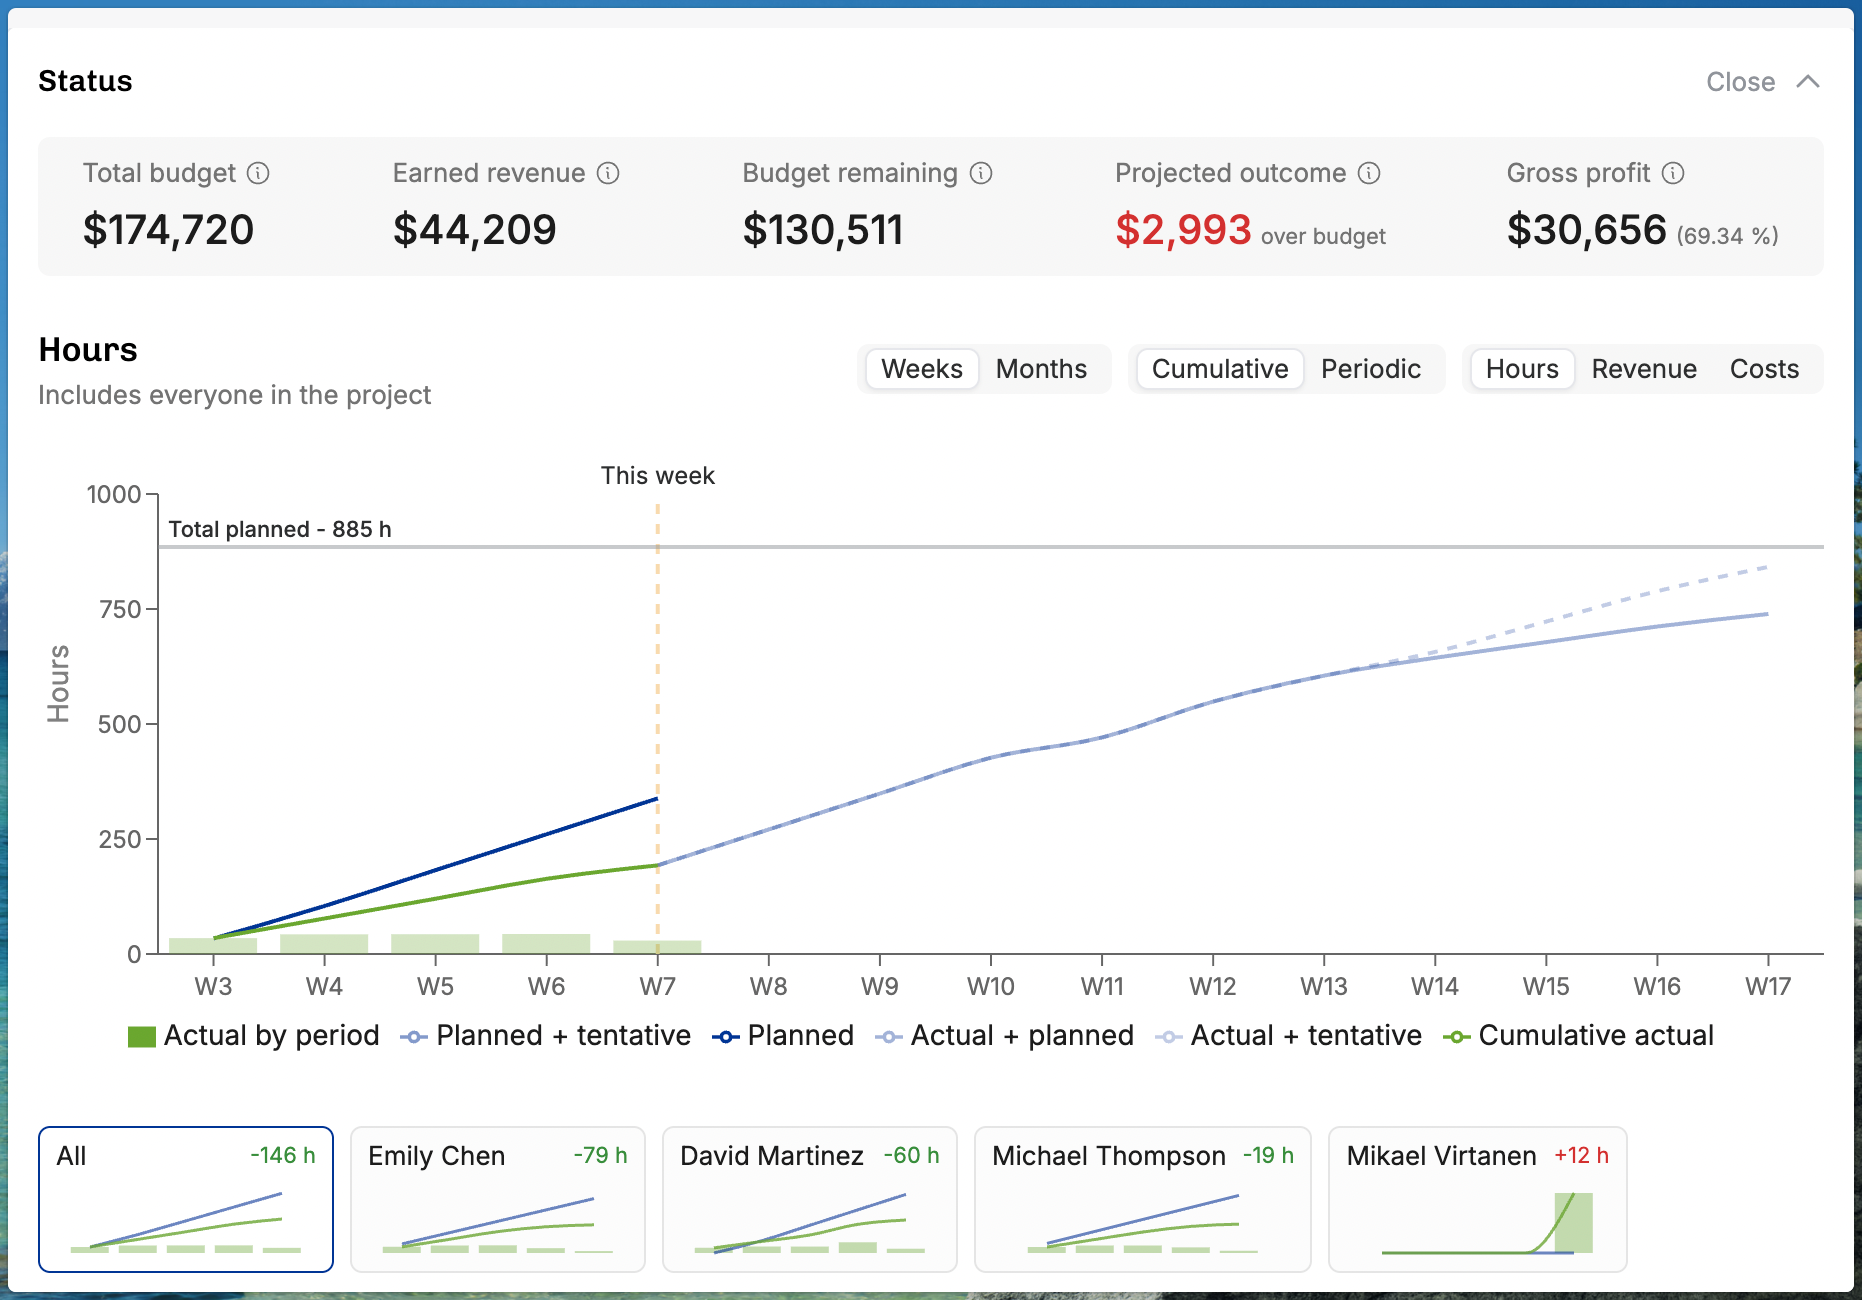Click the Gross profit info icon
The image size is (1862, 1300).
pos(1673,173)
